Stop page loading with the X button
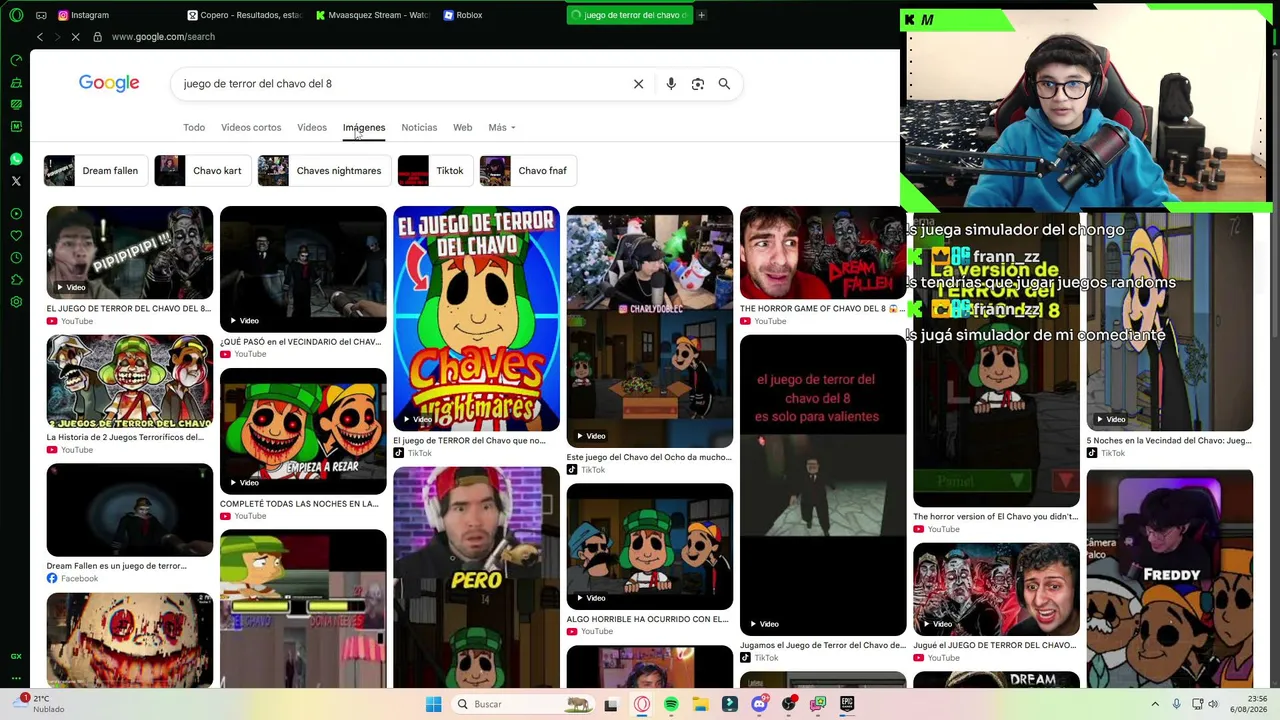 click(75, 37)
